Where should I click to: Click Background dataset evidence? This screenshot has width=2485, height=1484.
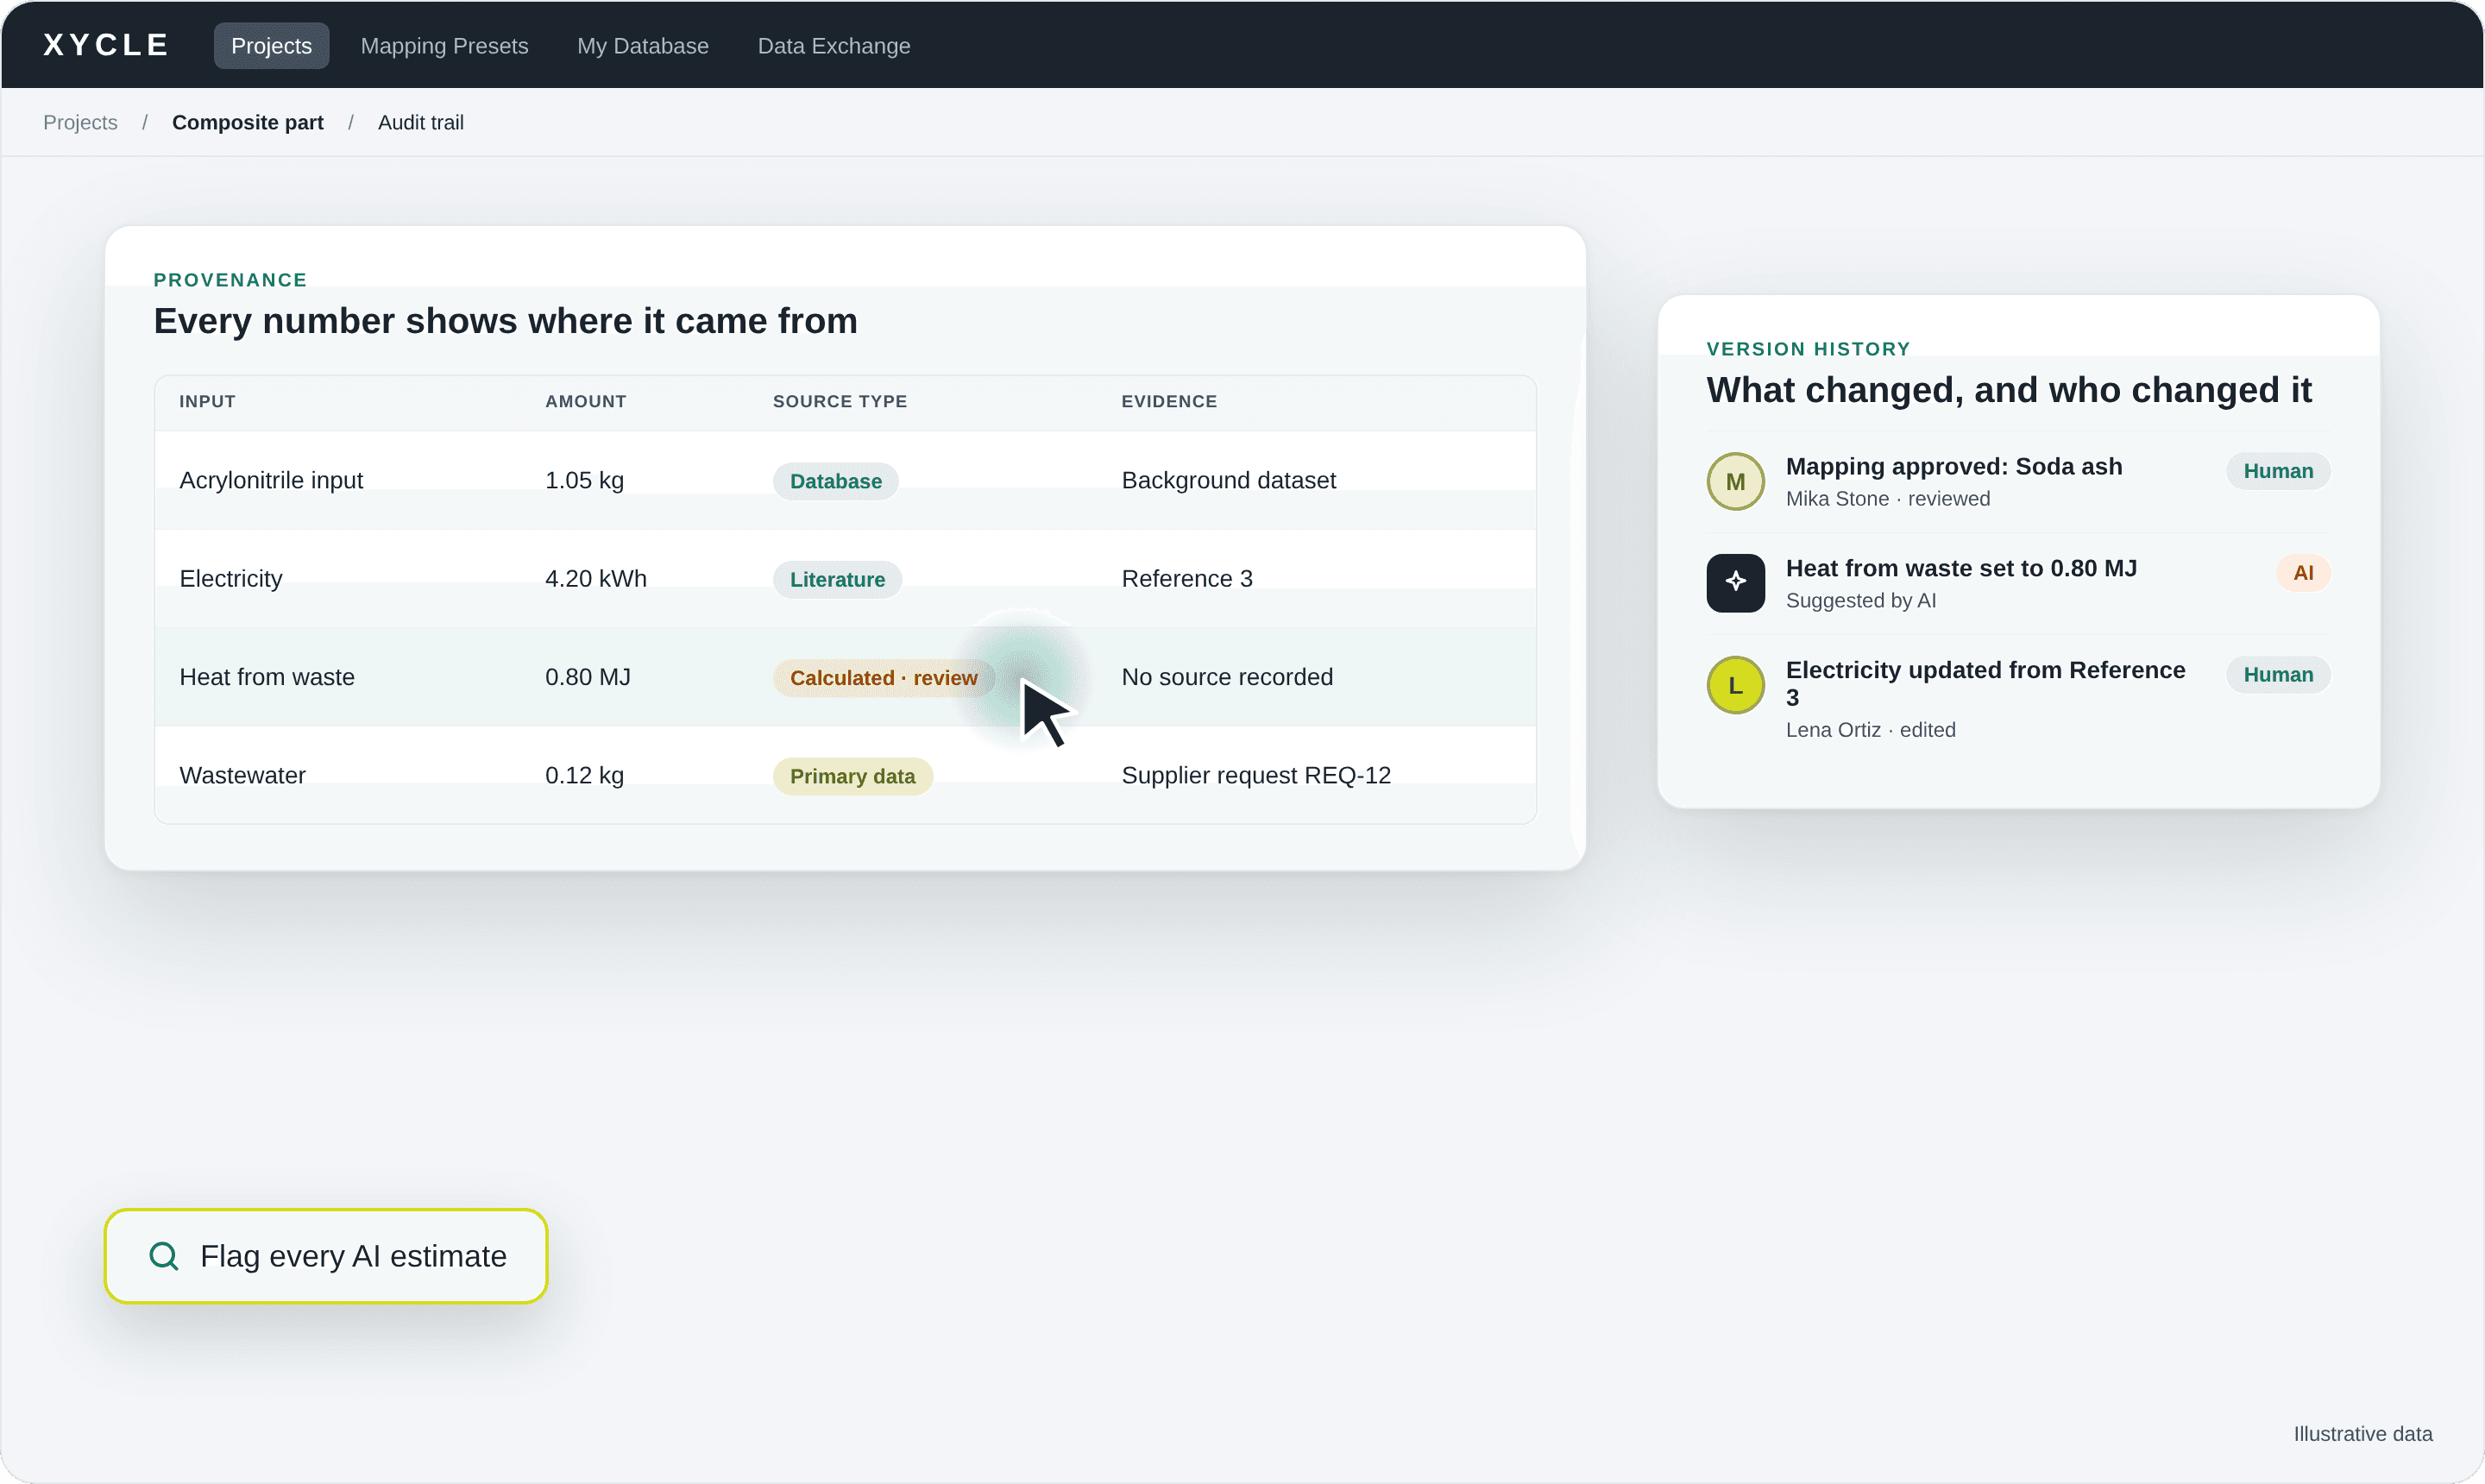[x=1228, y=480]
